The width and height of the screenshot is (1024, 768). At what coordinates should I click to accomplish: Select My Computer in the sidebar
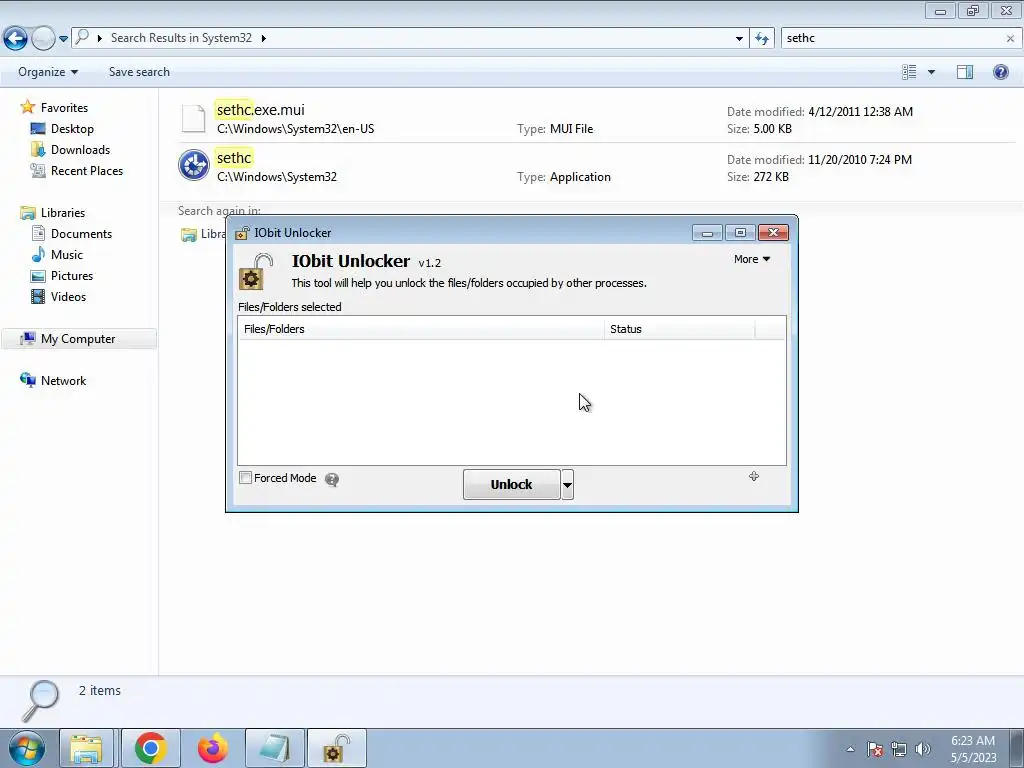coord(78,339)
